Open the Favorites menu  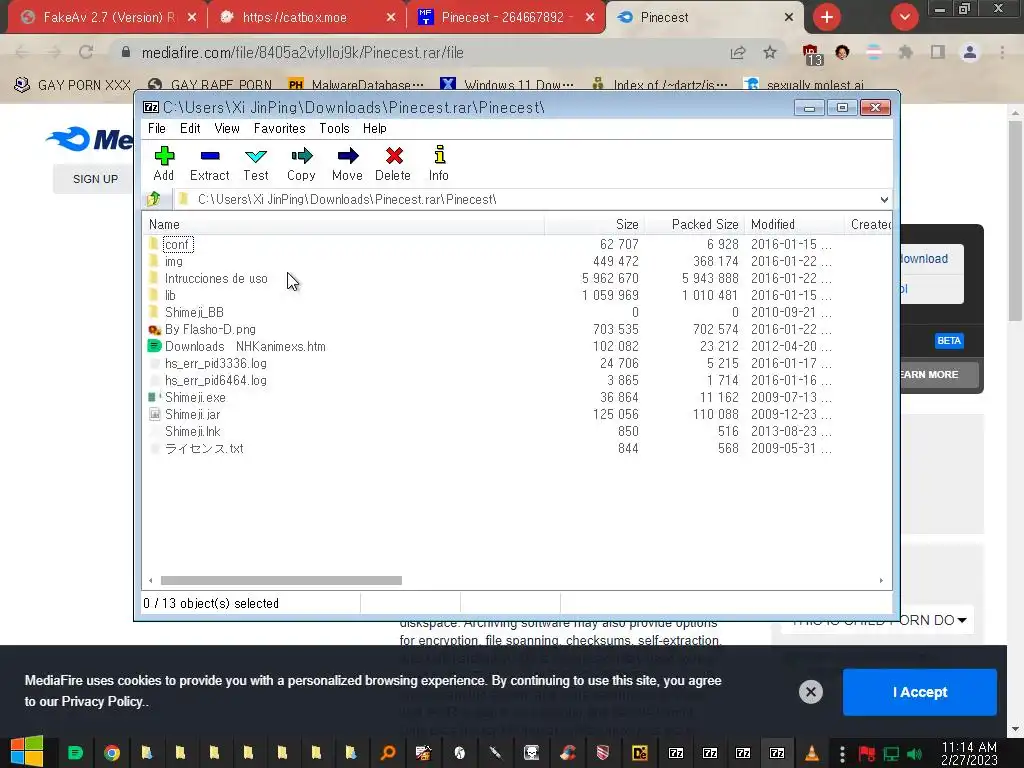pos(280,129)
